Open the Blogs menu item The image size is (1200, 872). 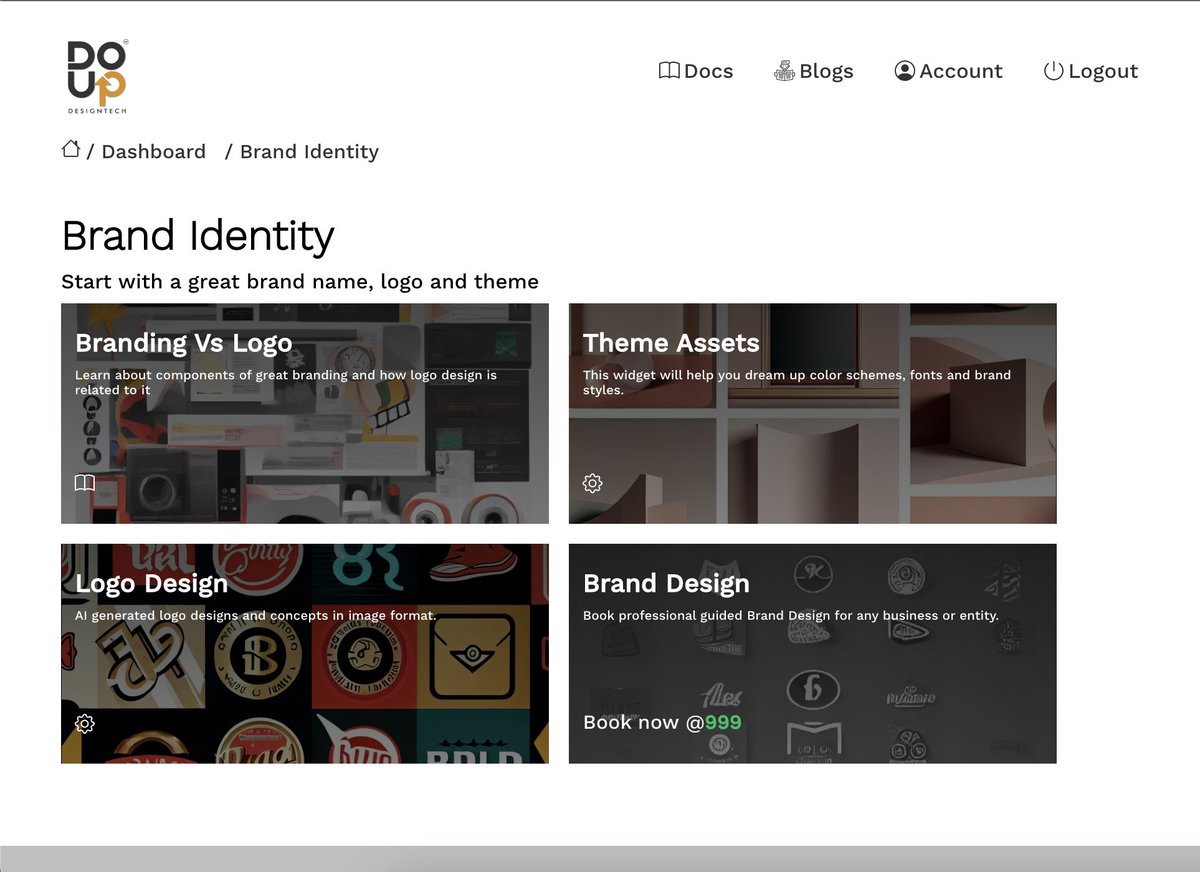(814, 71)
